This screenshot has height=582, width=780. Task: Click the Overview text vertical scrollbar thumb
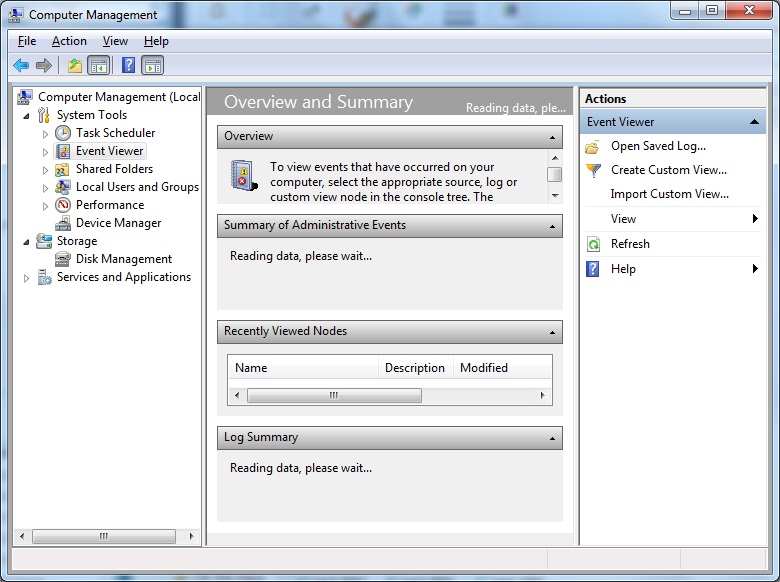[x=554, y=175]
